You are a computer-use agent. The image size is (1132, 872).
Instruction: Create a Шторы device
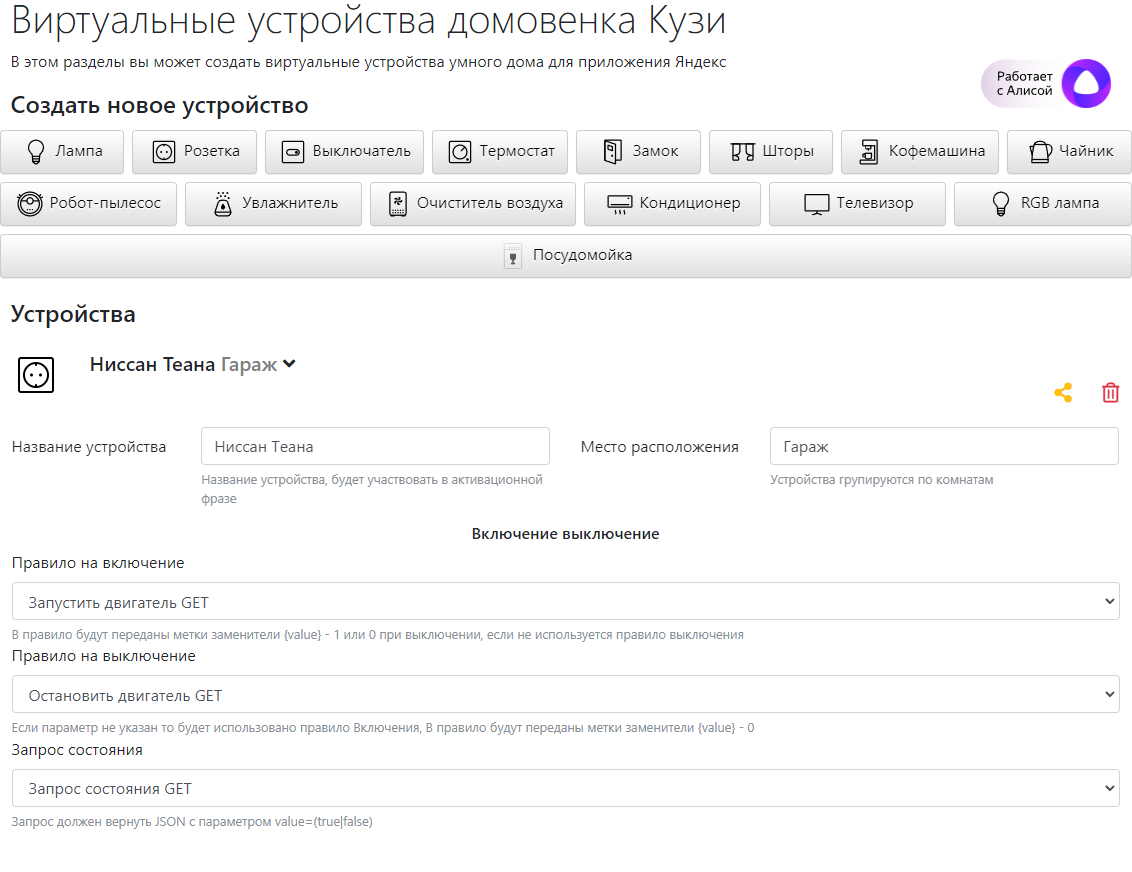(x=771, y=152)
